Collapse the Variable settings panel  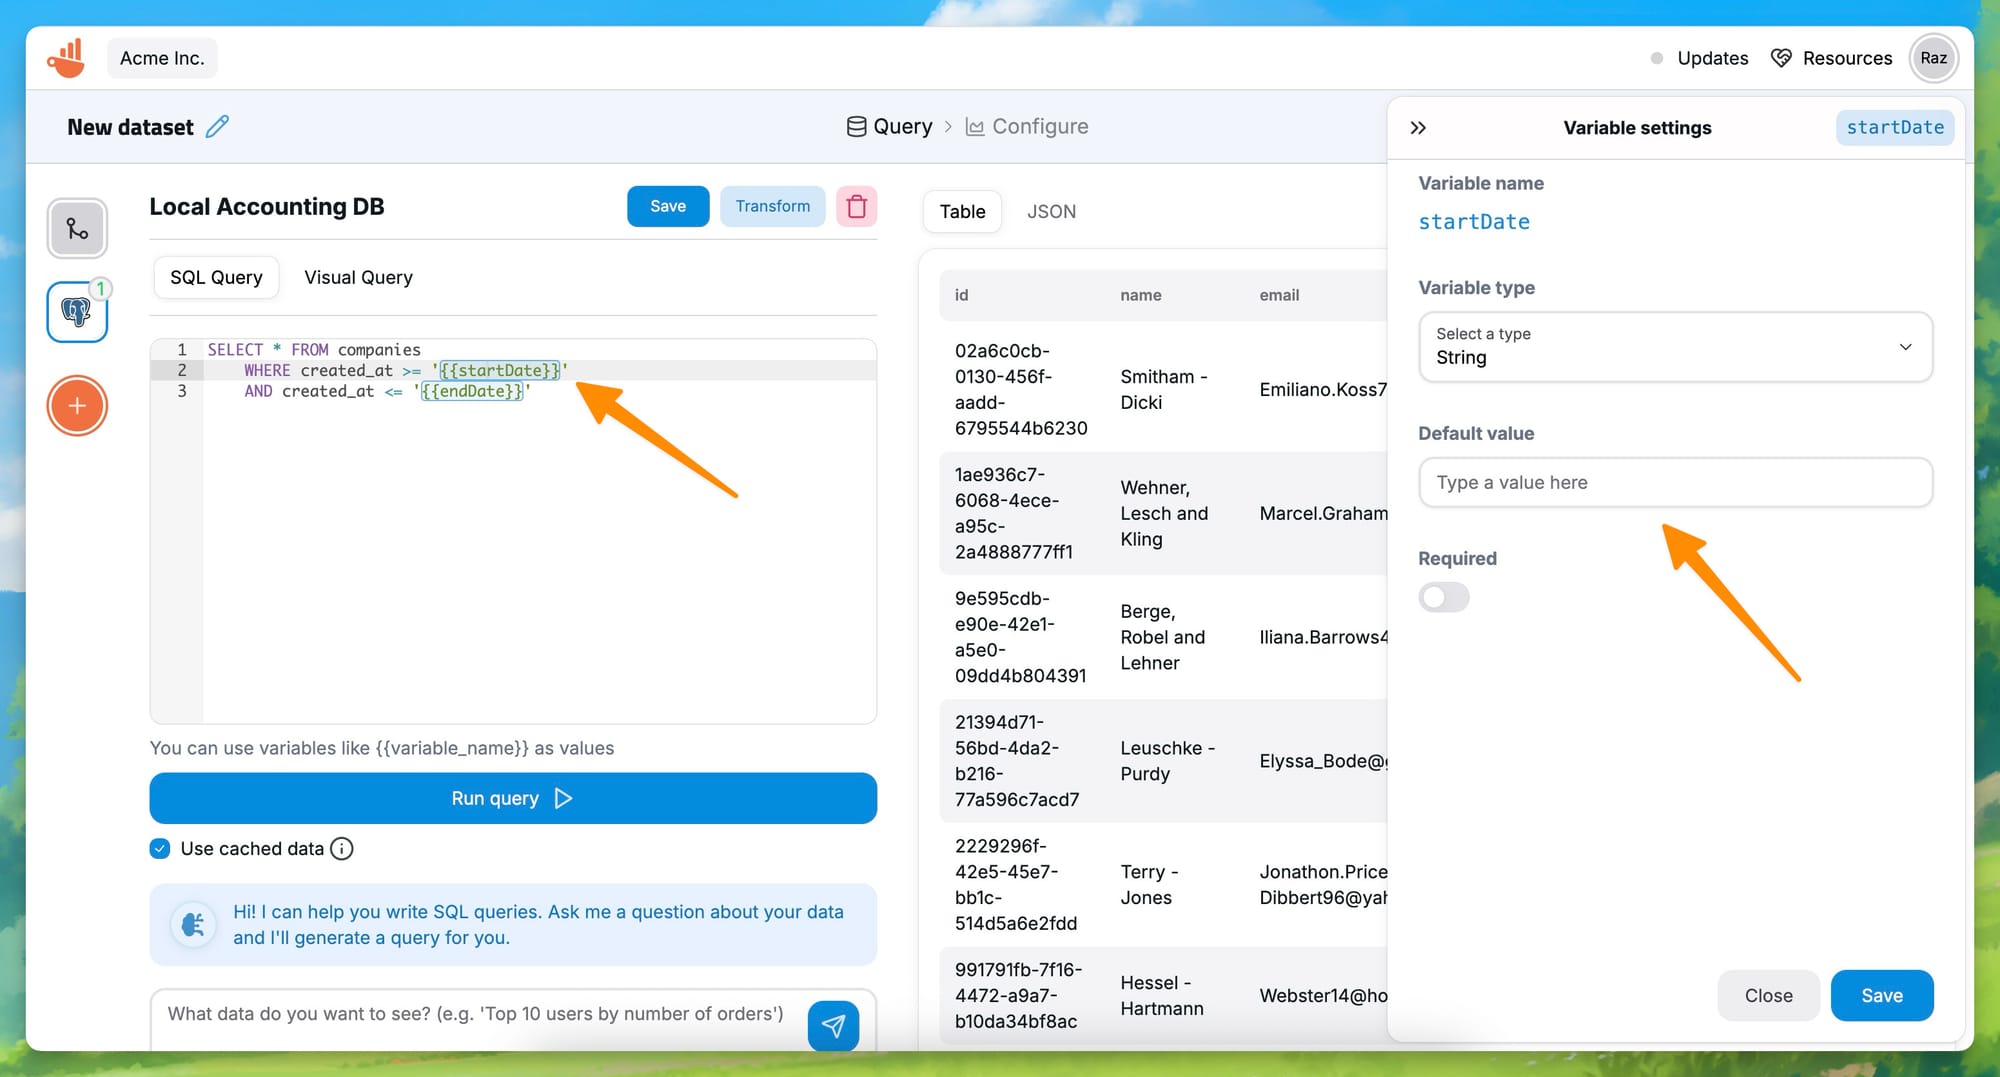tap(1418, 128)
